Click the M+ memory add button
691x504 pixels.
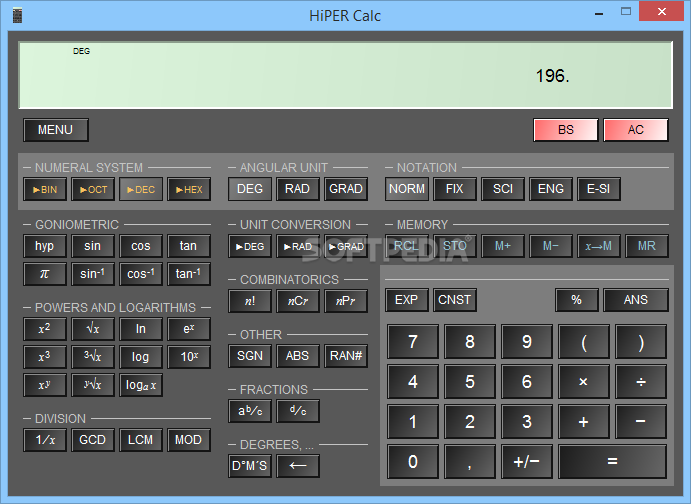503,246
